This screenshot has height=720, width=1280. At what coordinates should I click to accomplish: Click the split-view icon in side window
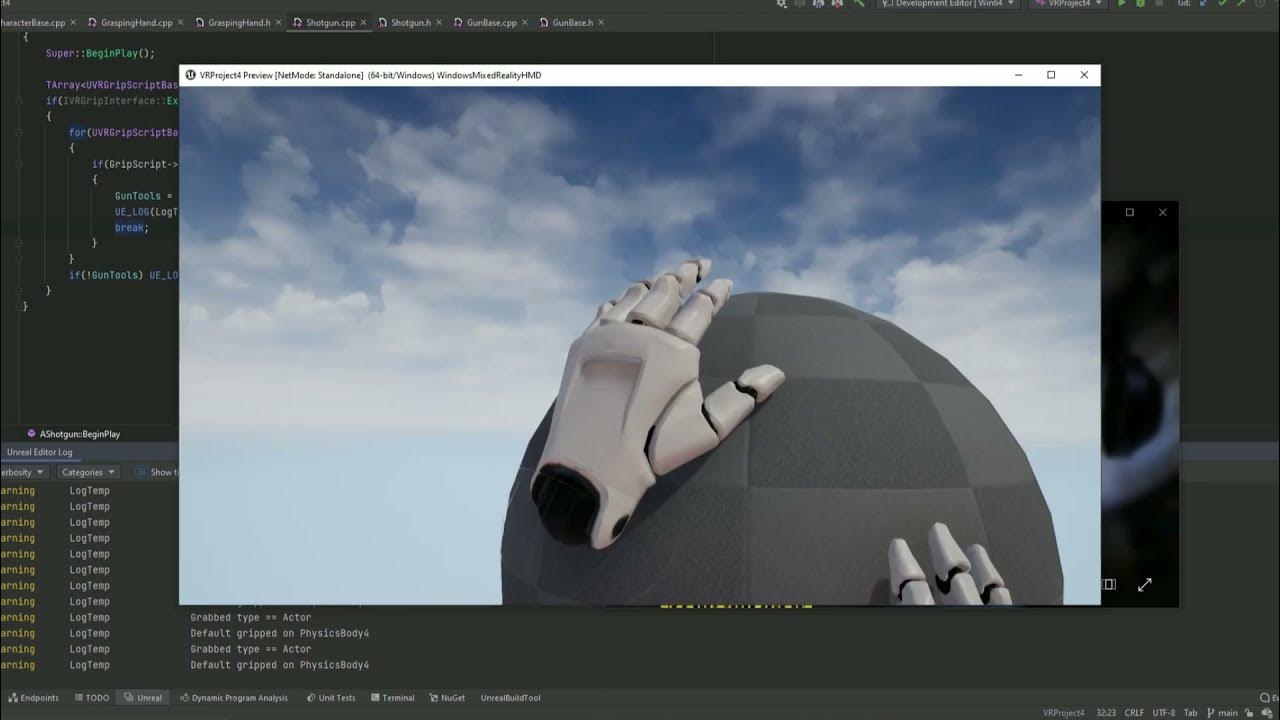[x=1108, y=584]
